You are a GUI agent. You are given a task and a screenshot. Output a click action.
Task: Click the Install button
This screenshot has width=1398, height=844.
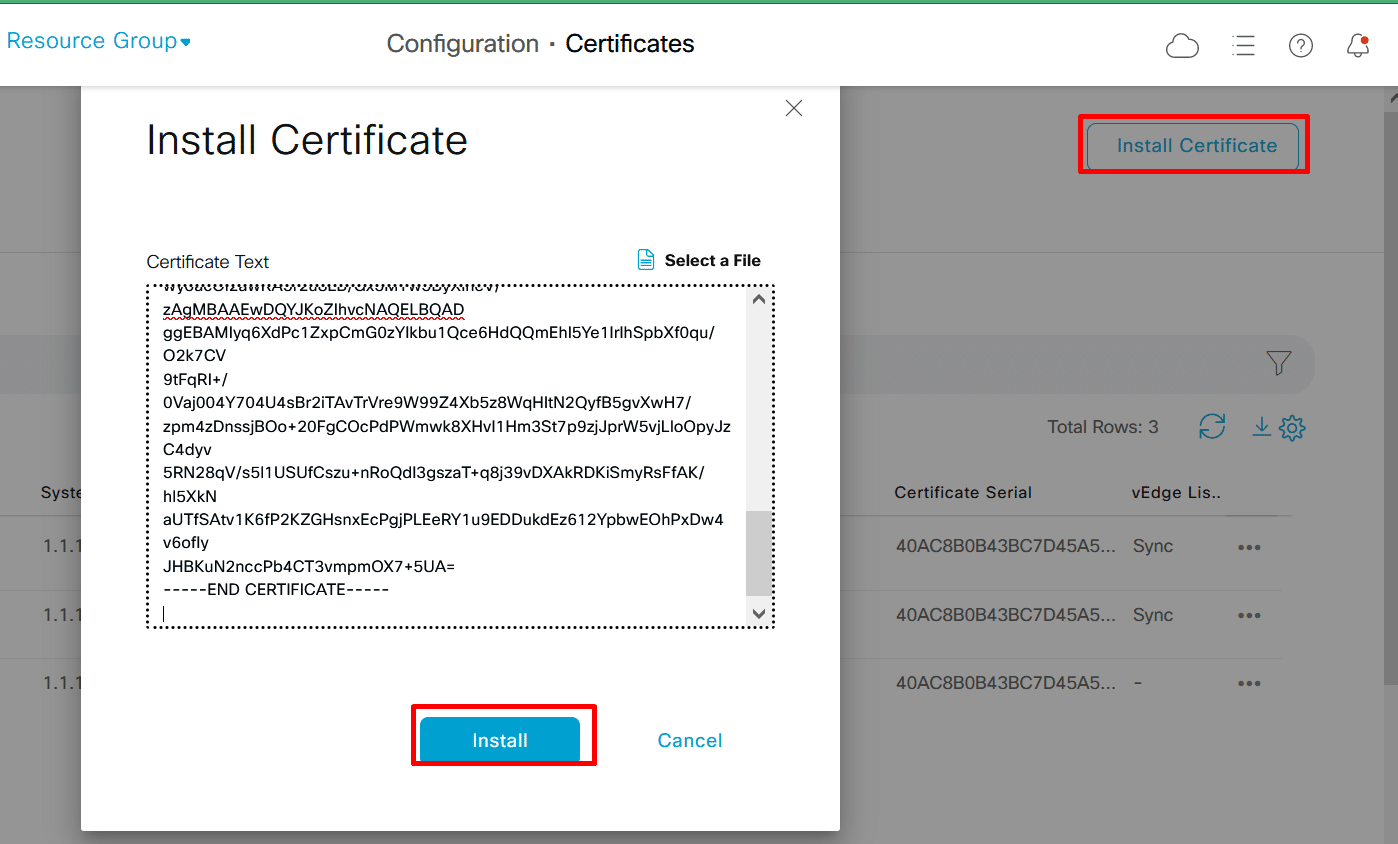coord(502,739)
